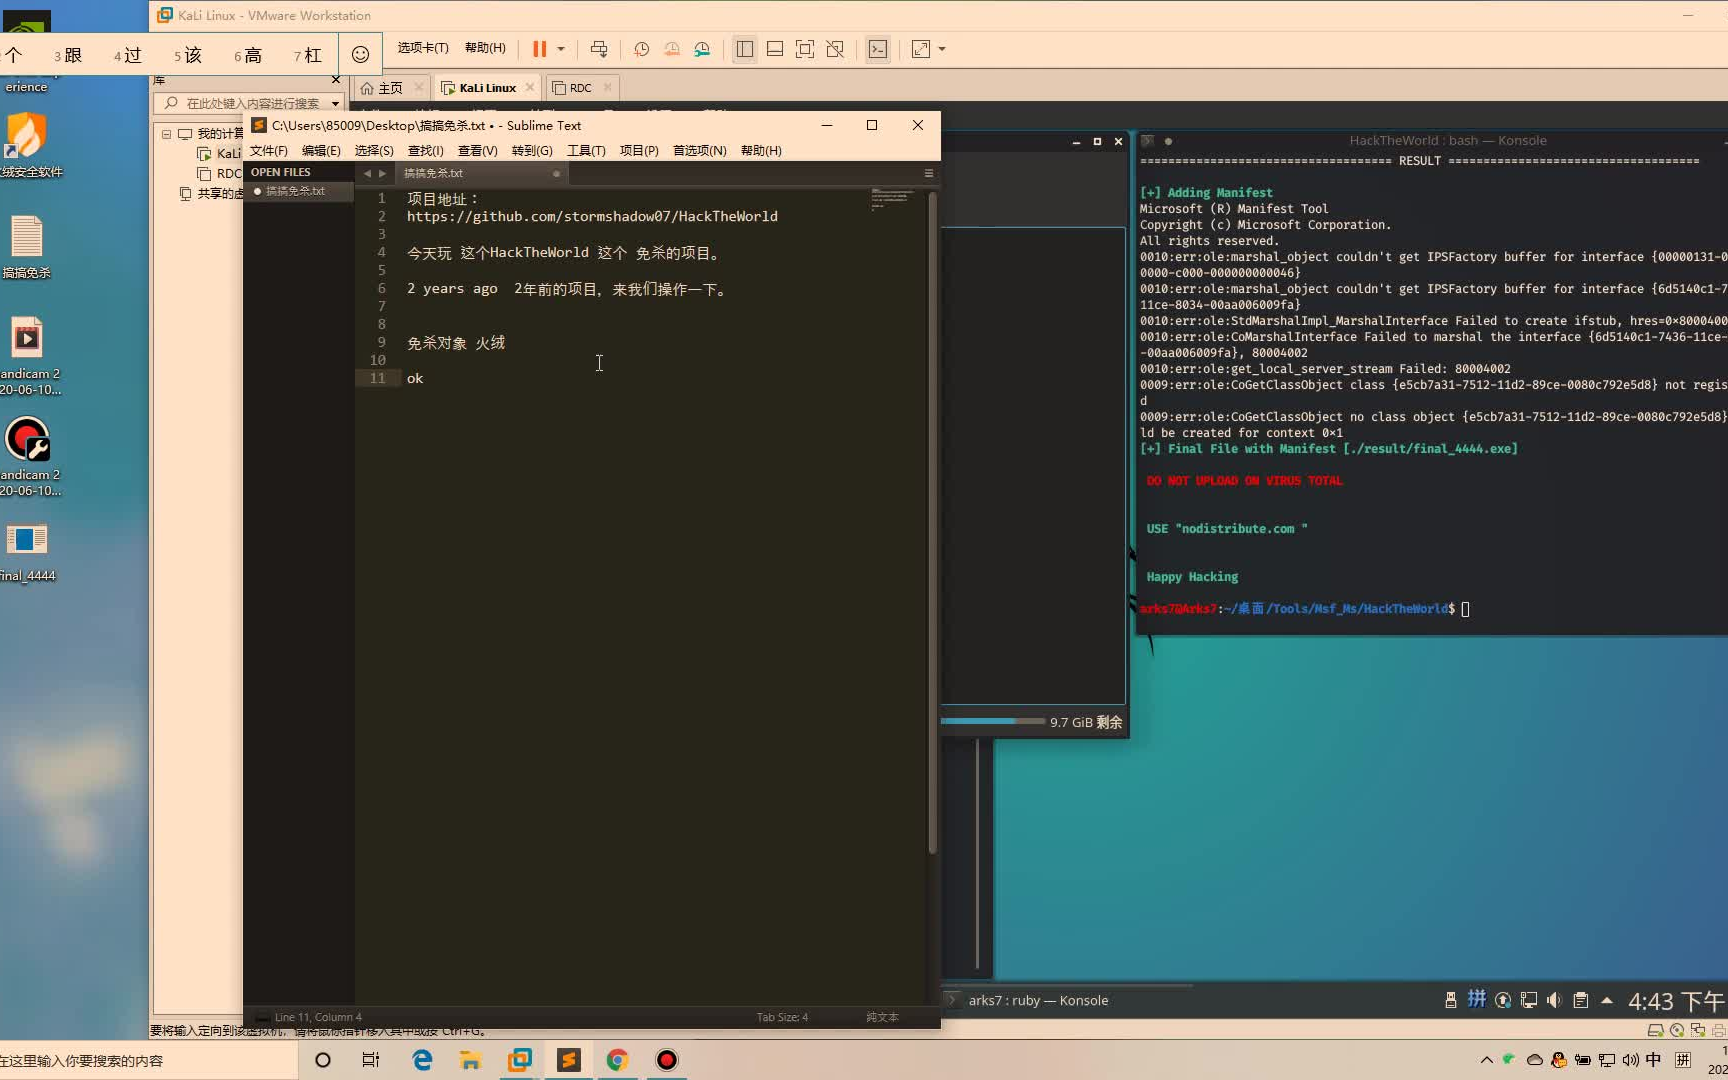Click the send Ctrl+Alt+Del icon in VMware toolbar
This screenshot has height=1080, width=1728.
[x=599, y=49]
